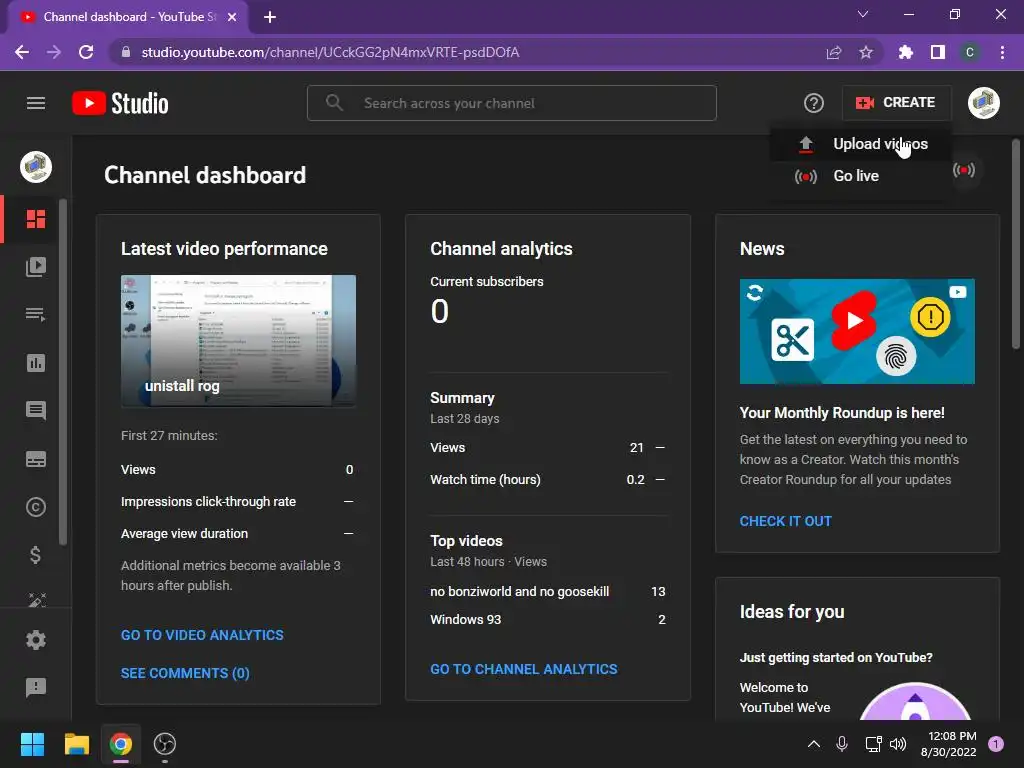The height and width of the screenshot is (768, 1024).
Task: Click the address bar URL
Action: pyautogui.click(x=330, y=52)
